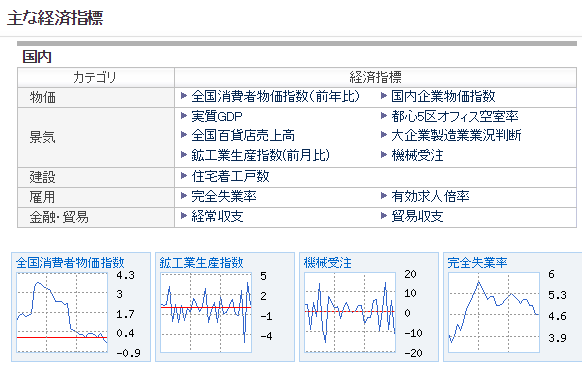Open the 全国消費者物価指数 line chart thumbnail
Screen dimensions: 582x377
pyautogui.click(x=62, y=312)
